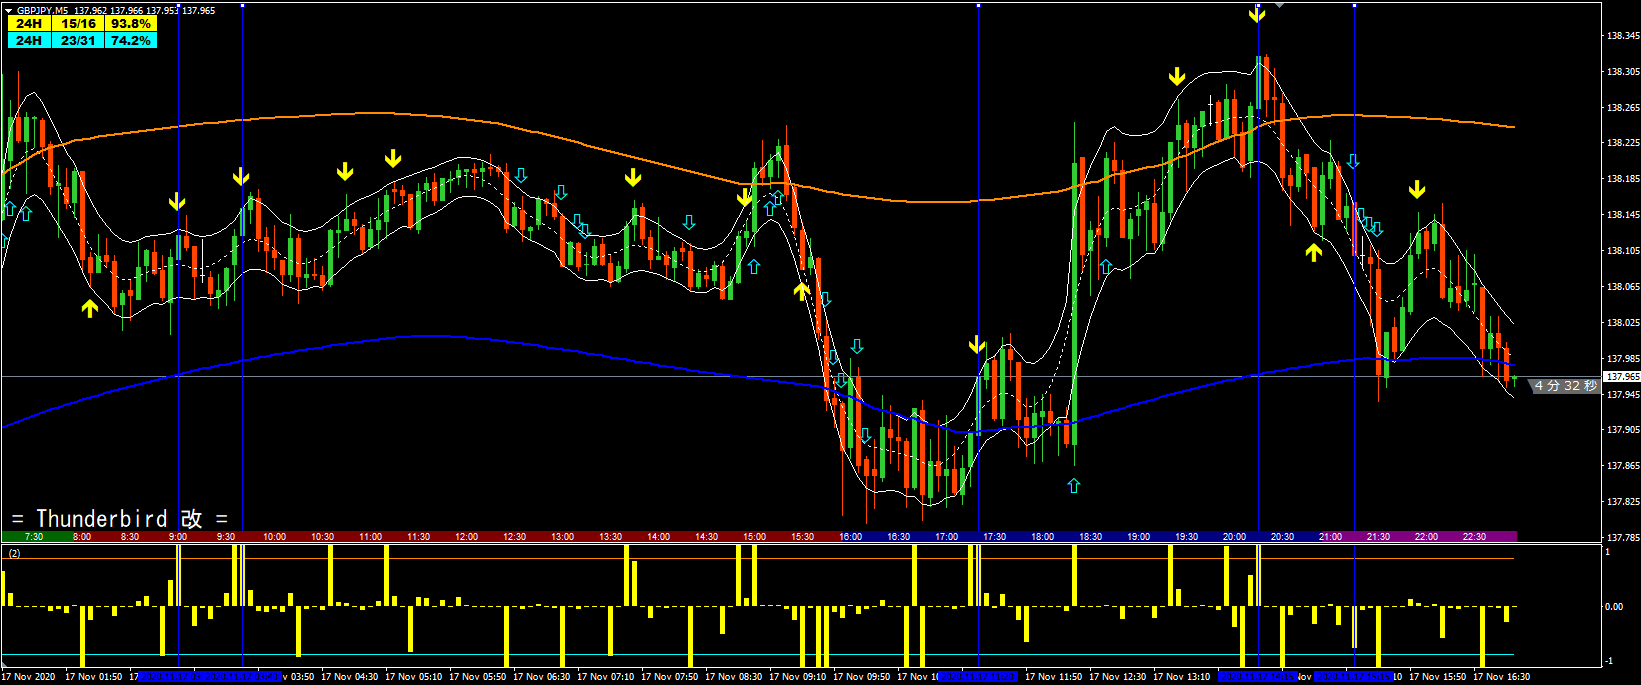Click the cyan down arrow near 16:00 drop
1641x685 pixels.
click(857, 347)
